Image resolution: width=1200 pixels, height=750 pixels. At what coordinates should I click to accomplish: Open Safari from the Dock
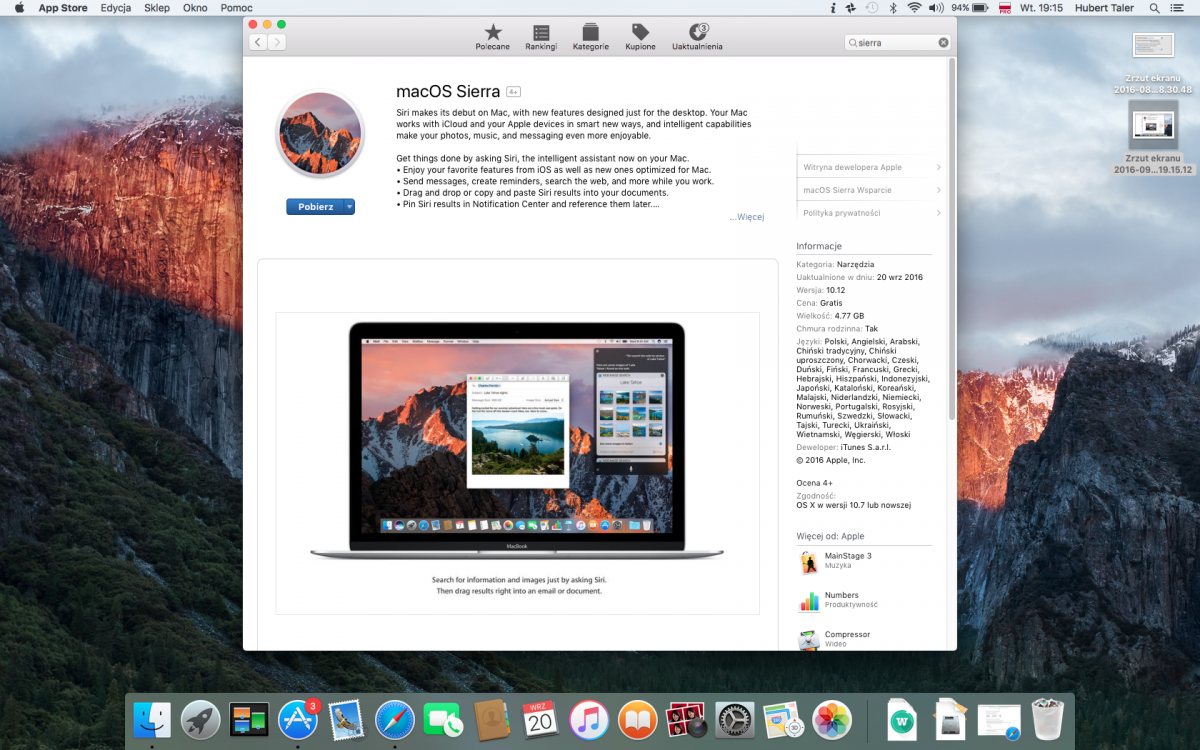(x=395, y=719)
